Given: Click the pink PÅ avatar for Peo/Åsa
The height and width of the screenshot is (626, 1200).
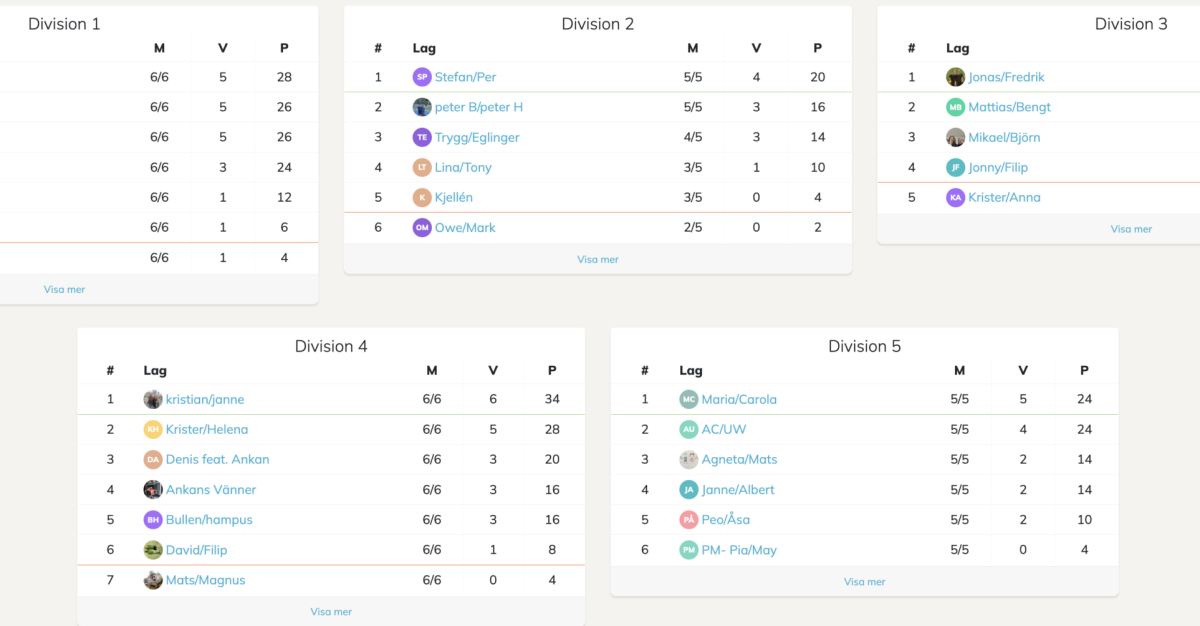Looking at the screenshot, I should [689, 519].
